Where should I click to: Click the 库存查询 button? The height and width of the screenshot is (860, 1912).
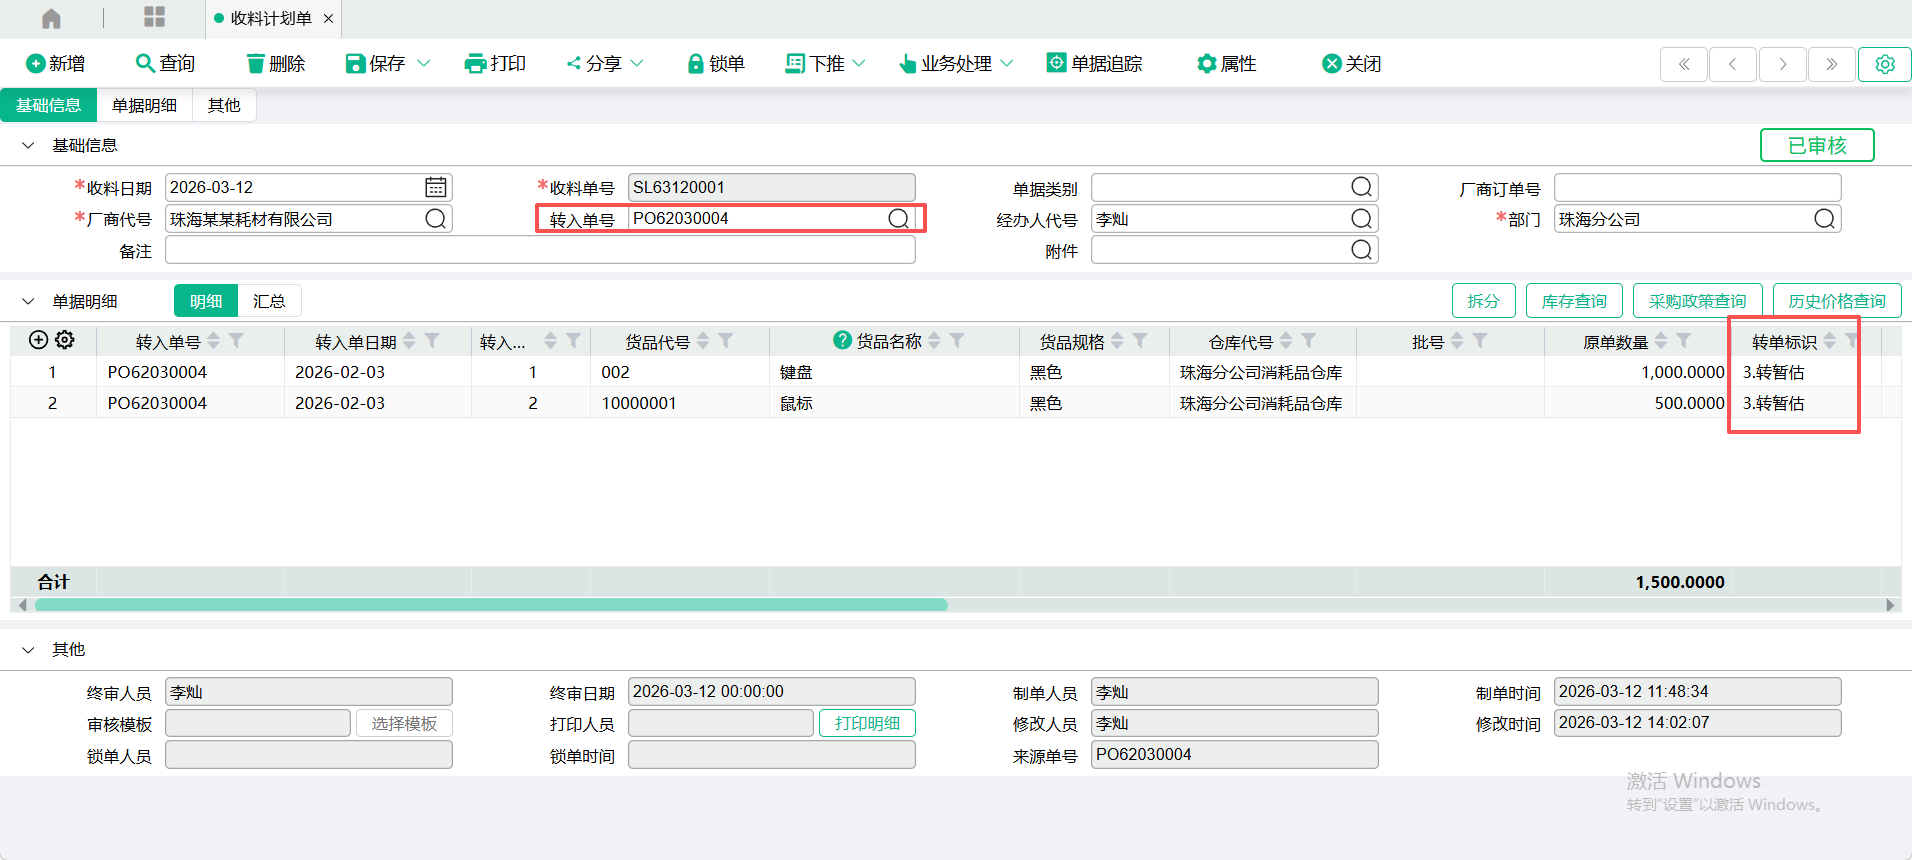pos(1573,301)
